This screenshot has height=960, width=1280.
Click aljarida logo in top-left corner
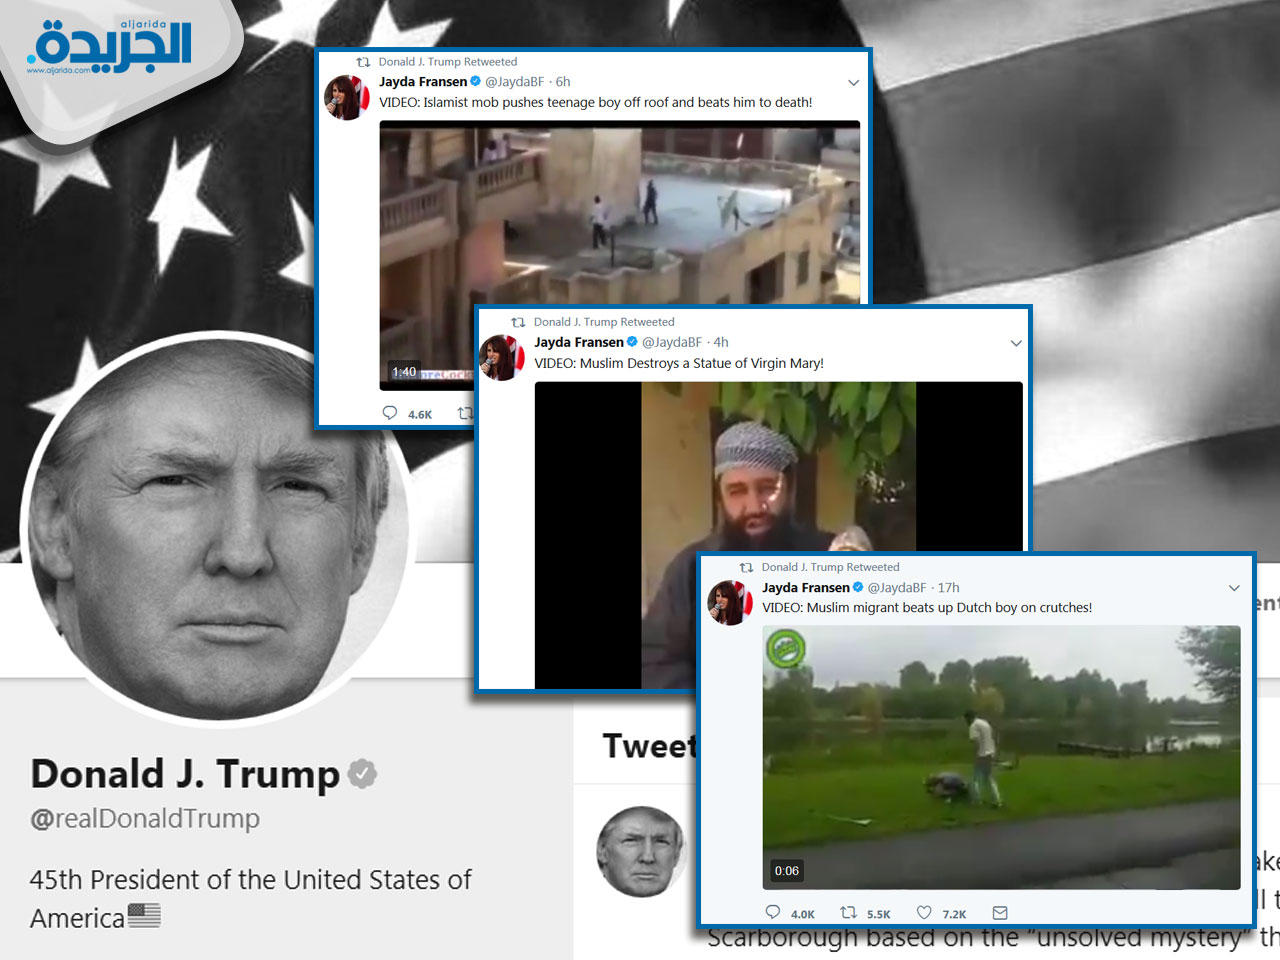click(x=109, y=47)
